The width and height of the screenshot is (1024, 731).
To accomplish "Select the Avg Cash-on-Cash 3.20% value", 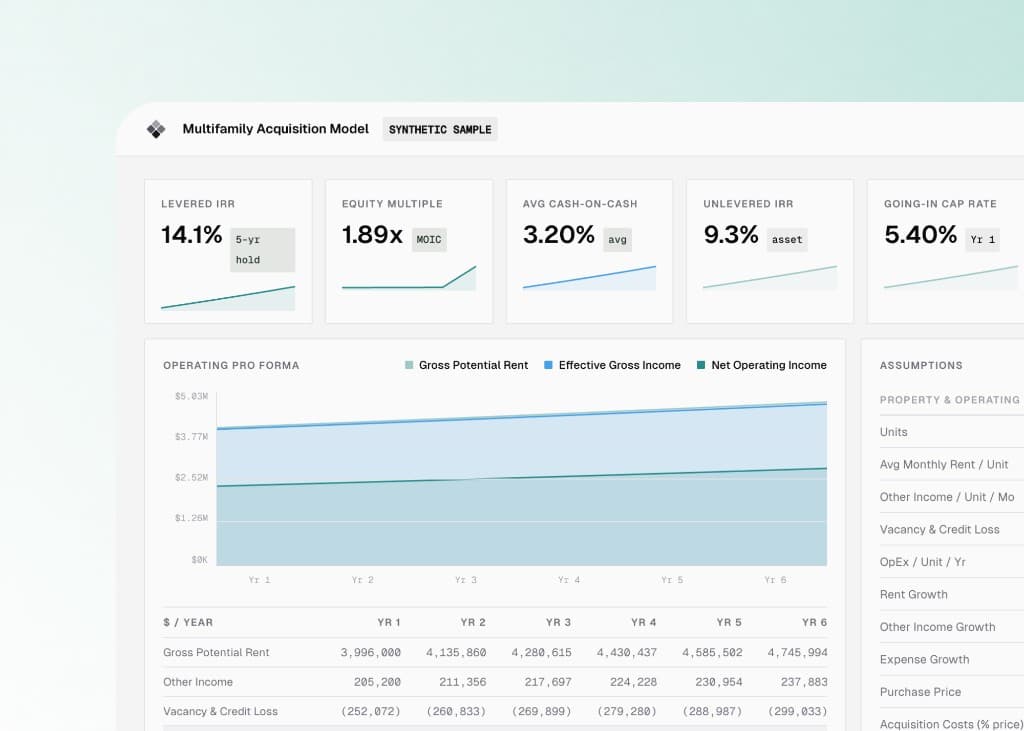I will coord(559,235).
